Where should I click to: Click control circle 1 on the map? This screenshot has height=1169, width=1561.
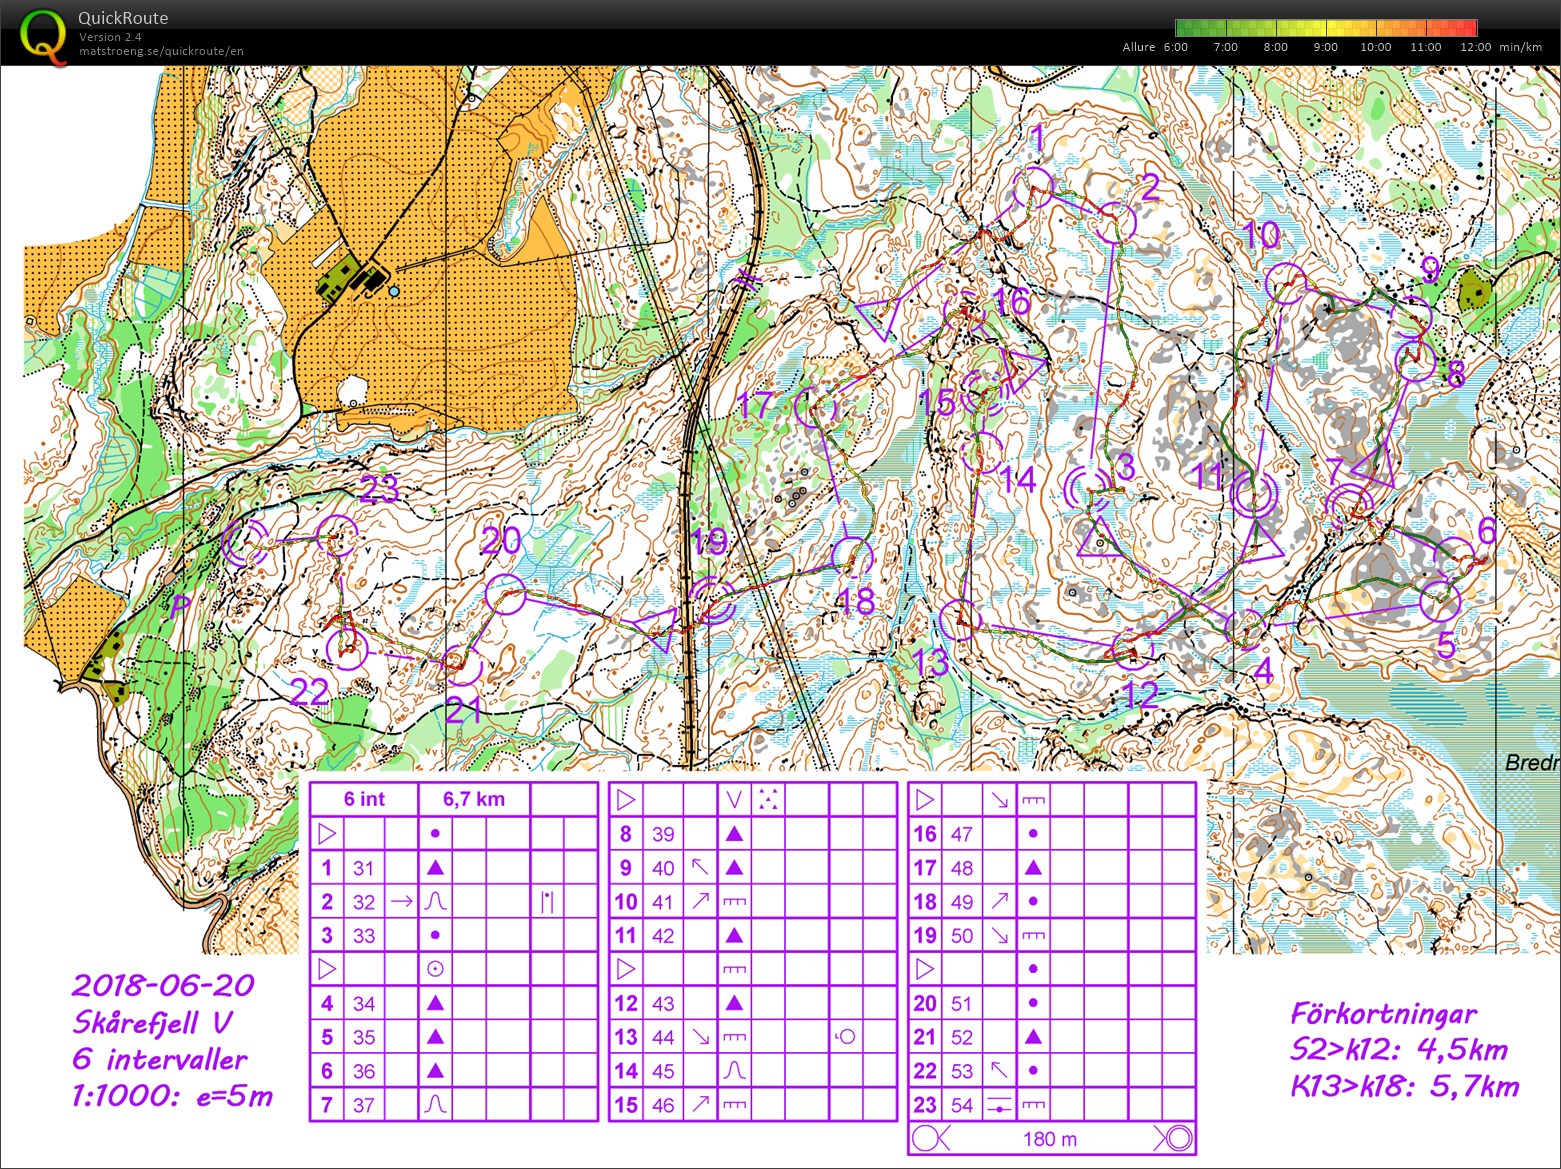1032,188
